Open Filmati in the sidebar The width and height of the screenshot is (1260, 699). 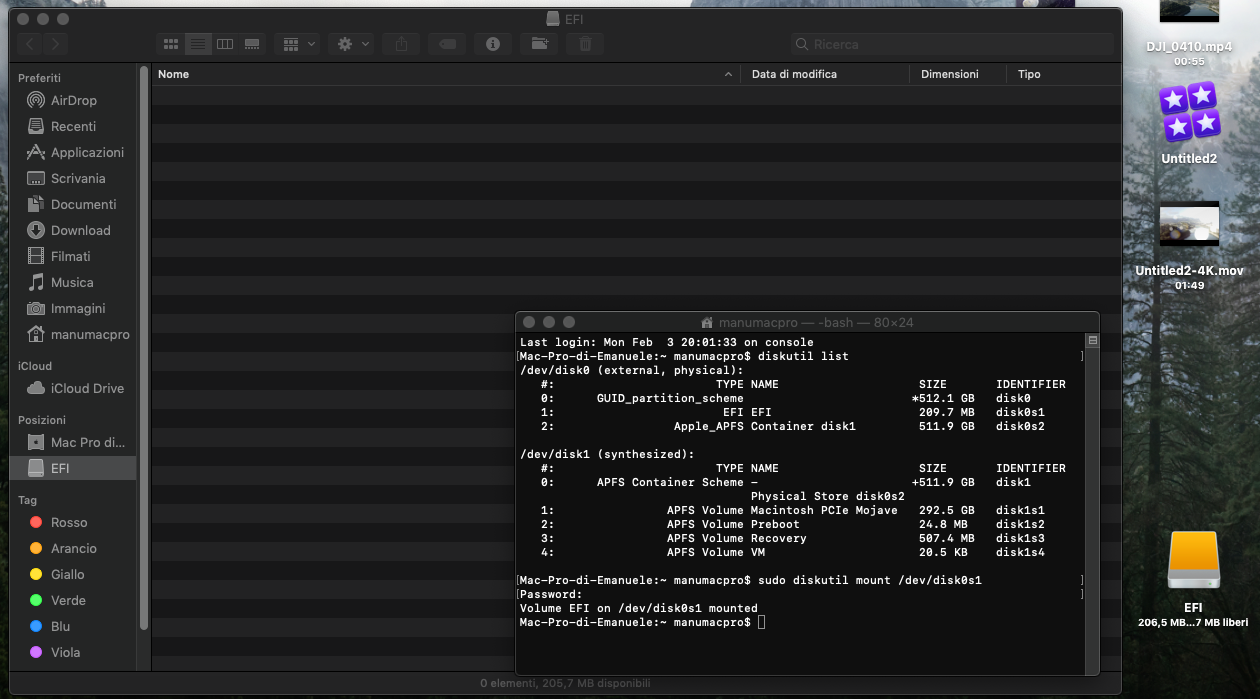click(x=73, y=256)
